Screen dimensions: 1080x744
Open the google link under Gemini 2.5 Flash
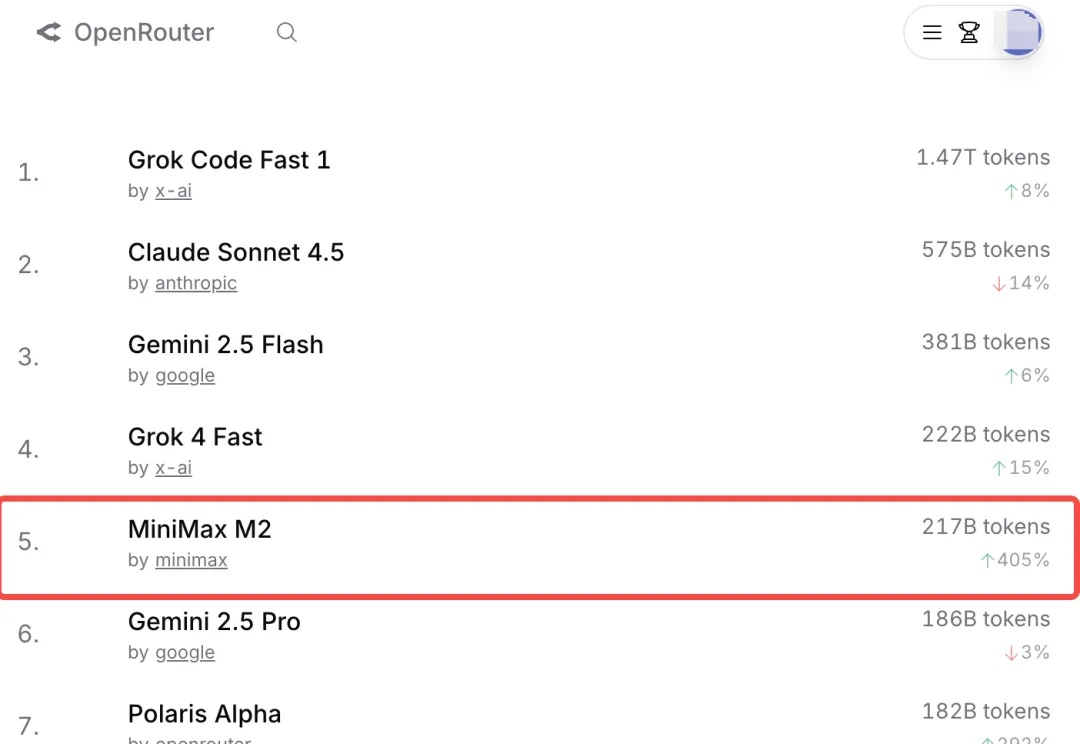pyautogui.click(x=185, y=376)
